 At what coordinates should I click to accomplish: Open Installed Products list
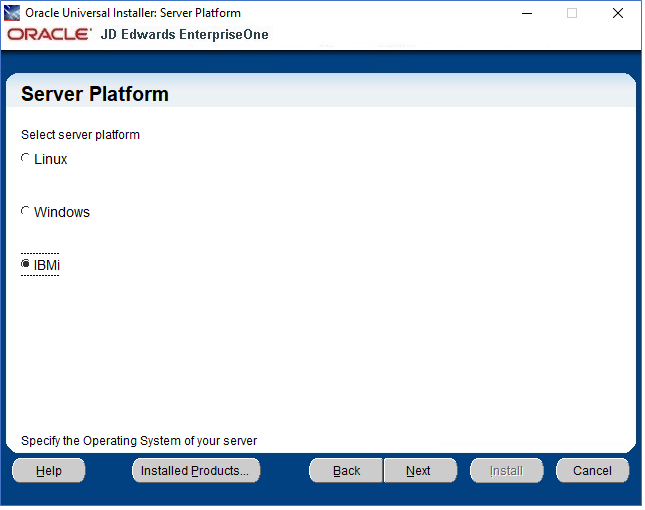tap(196, 471)
